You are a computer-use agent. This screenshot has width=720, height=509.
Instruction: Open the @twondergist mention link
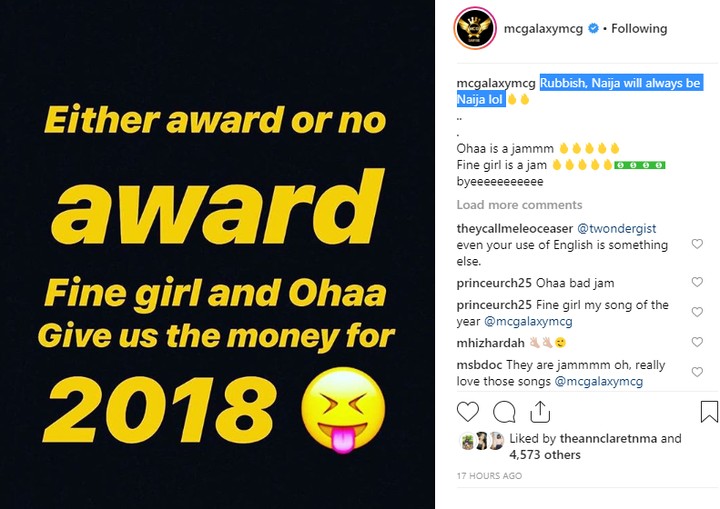(x=616, y=229)
